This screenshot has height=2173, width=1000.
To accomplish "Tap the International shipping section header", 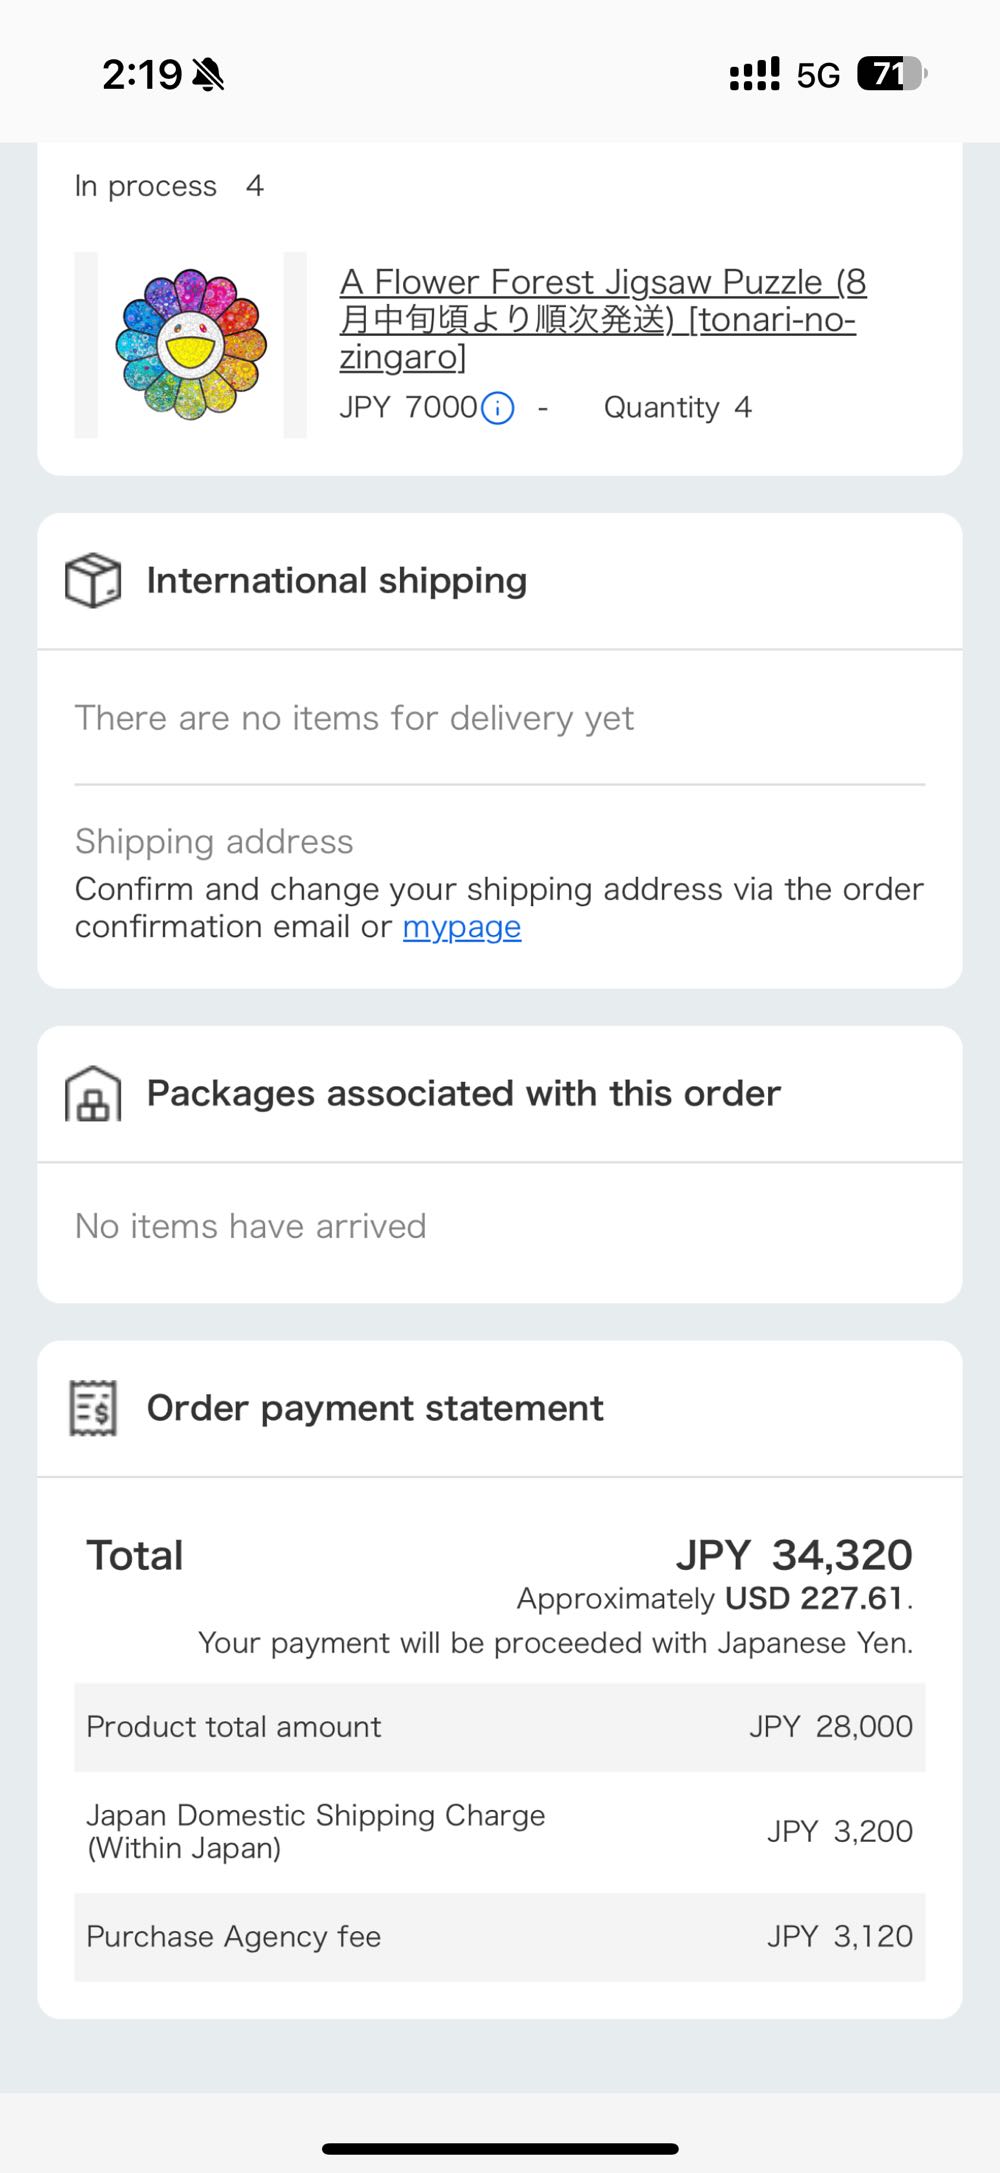I will click(337, 581).
